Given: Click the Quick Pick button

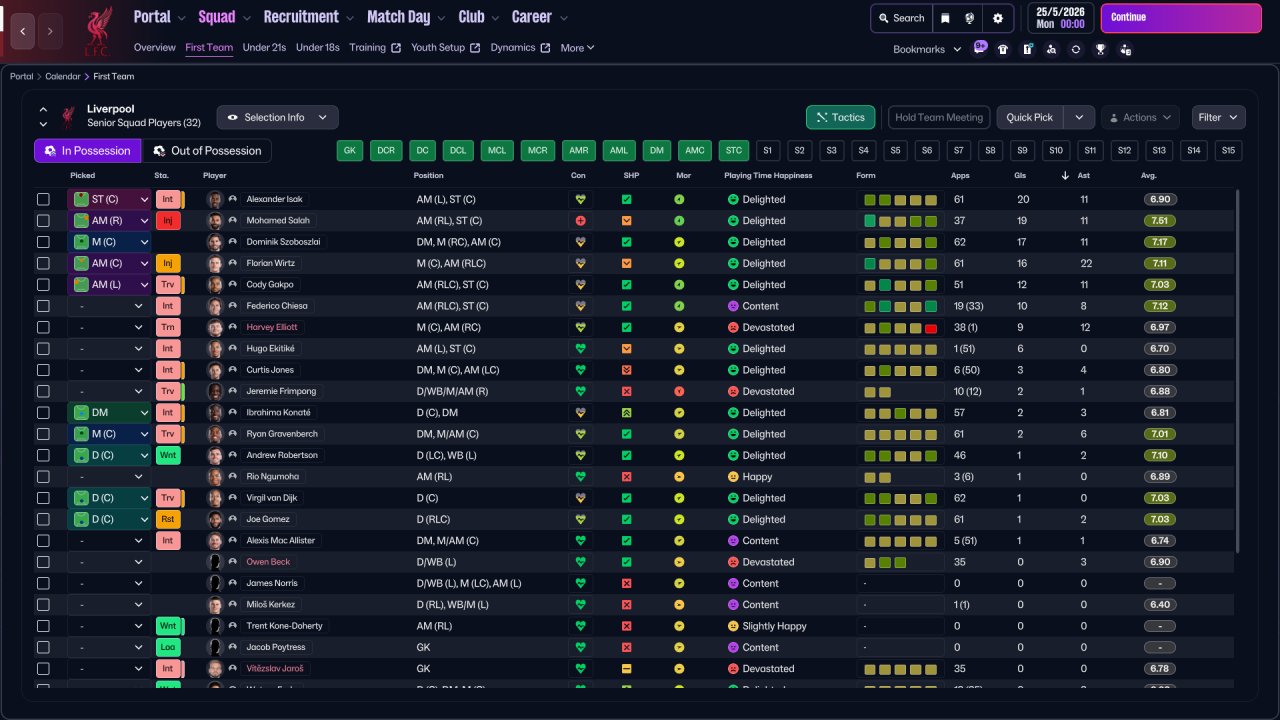Looking at the screenshot, I should pos(1030,117).
